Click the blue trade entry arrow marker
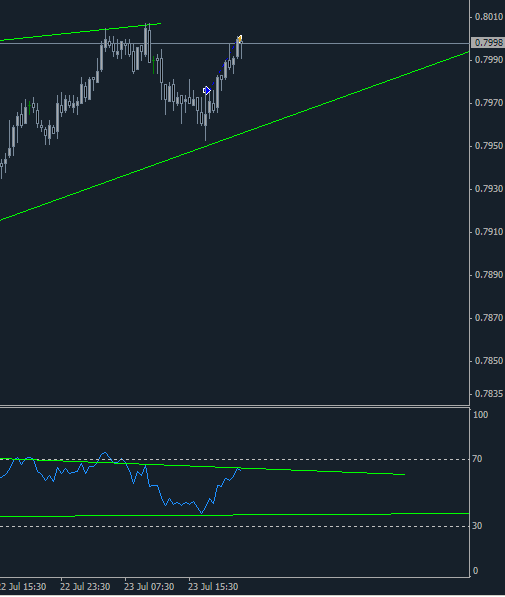 click(x=207, y=91)
